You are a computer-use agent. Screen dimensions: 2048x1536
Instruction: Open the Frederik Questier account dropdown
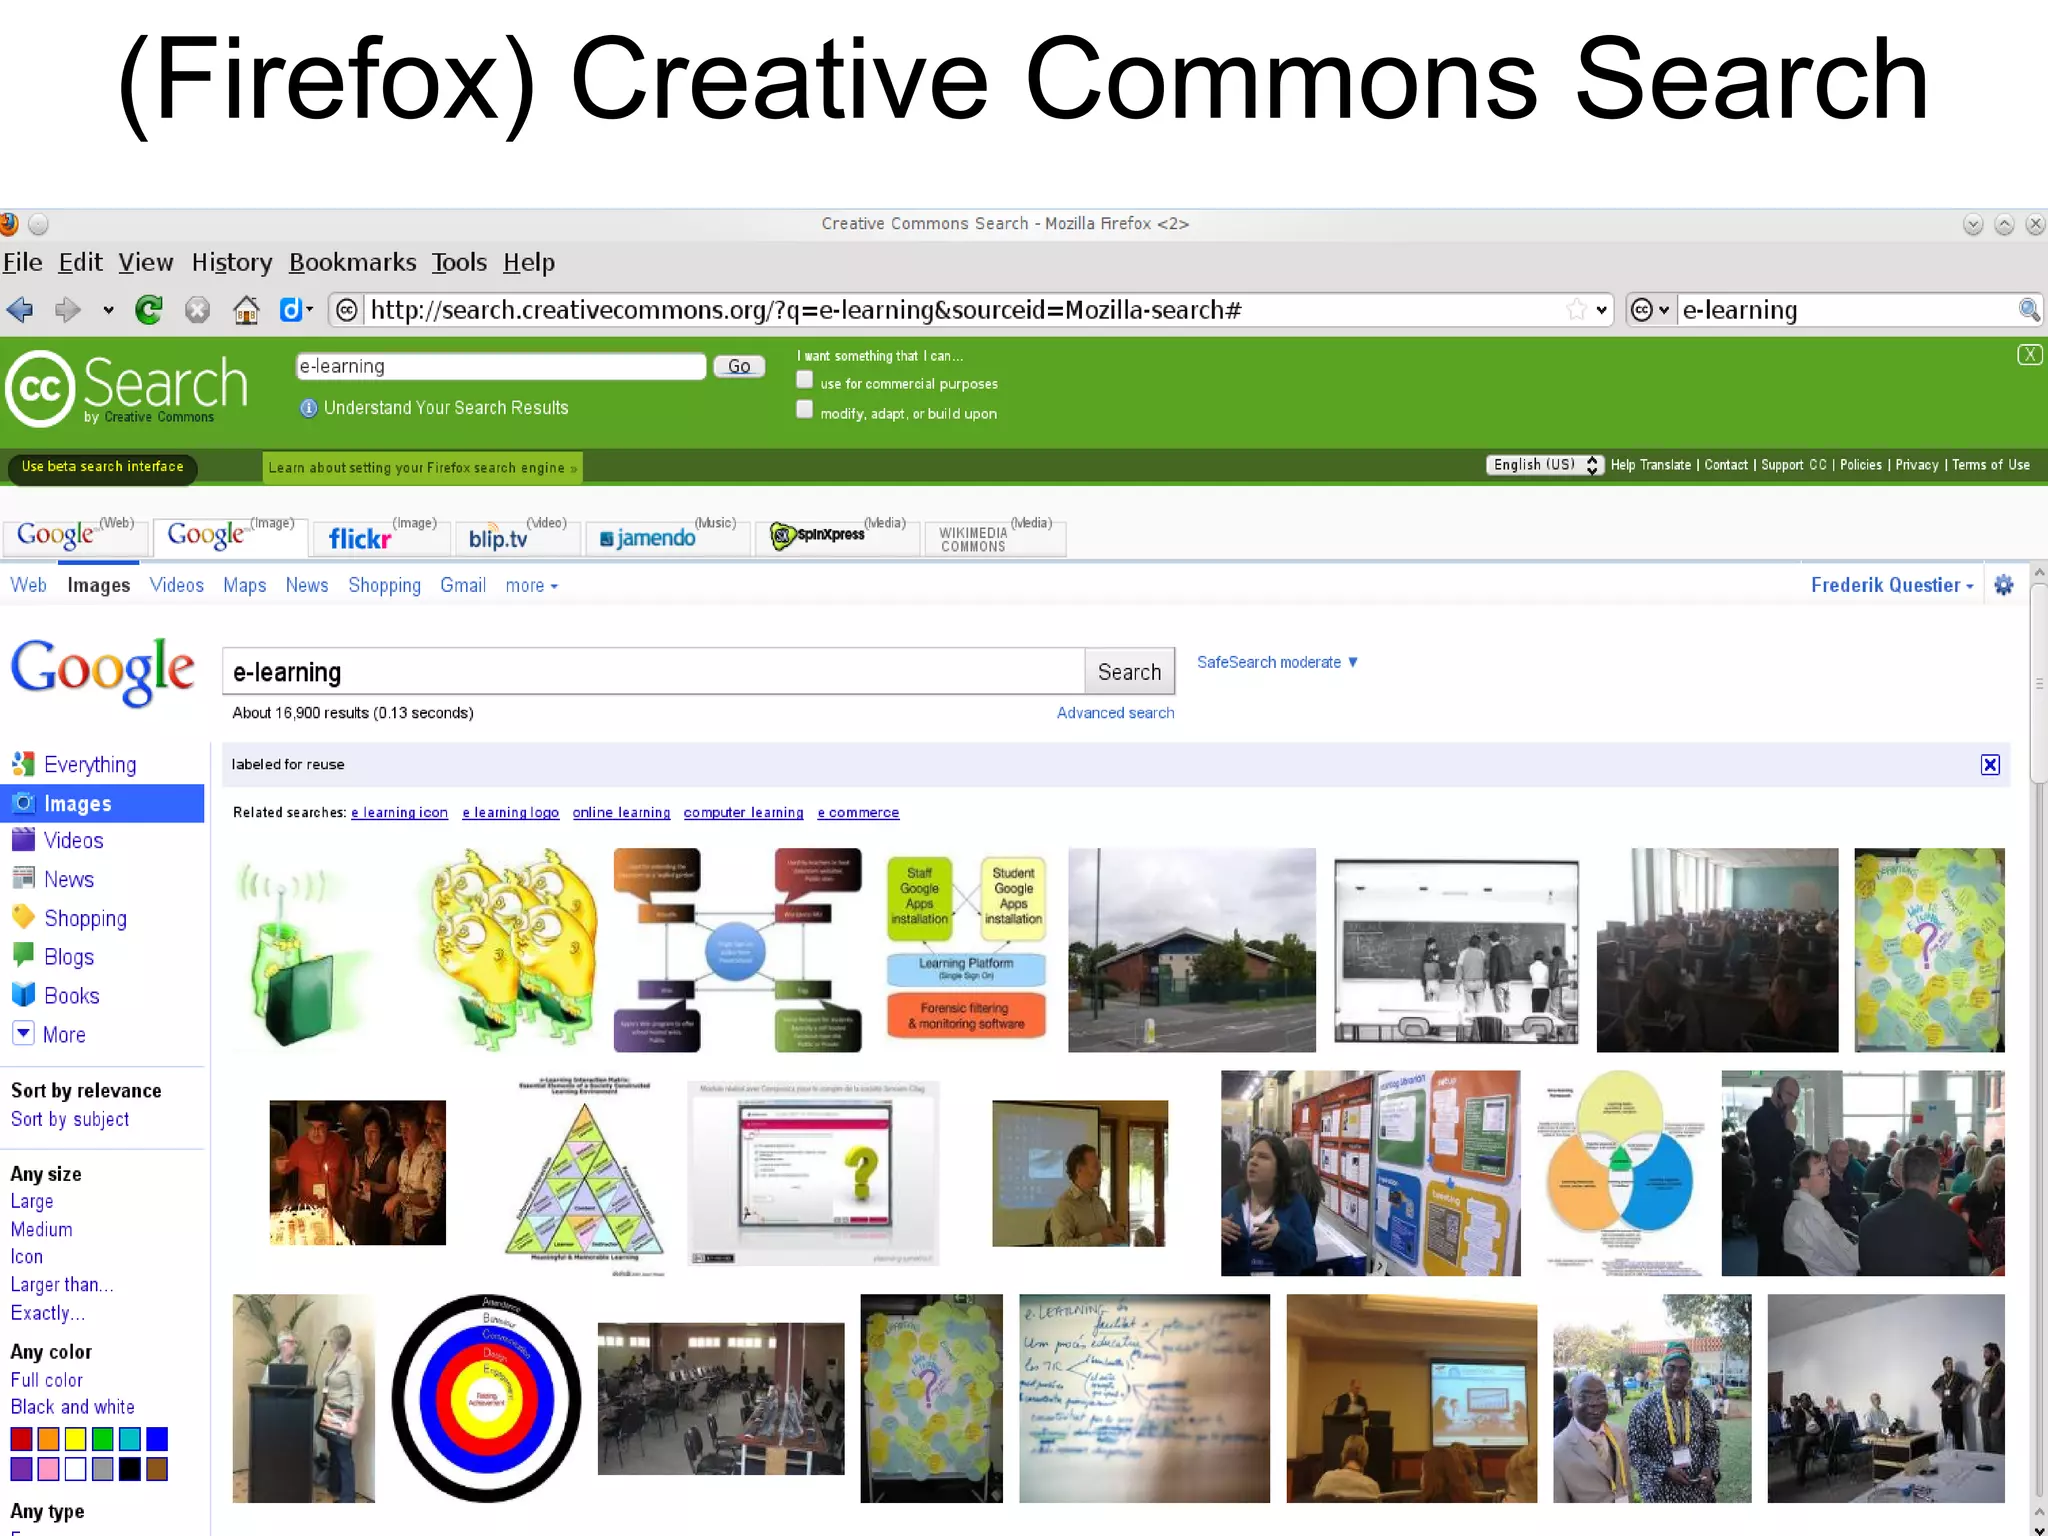point(1892,585)
